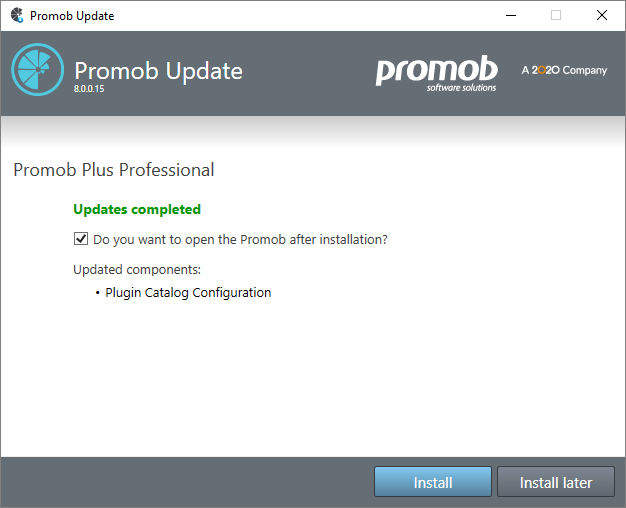Click the Promob Plus Professional heading
626x508 pixels.
pos(114,170)
